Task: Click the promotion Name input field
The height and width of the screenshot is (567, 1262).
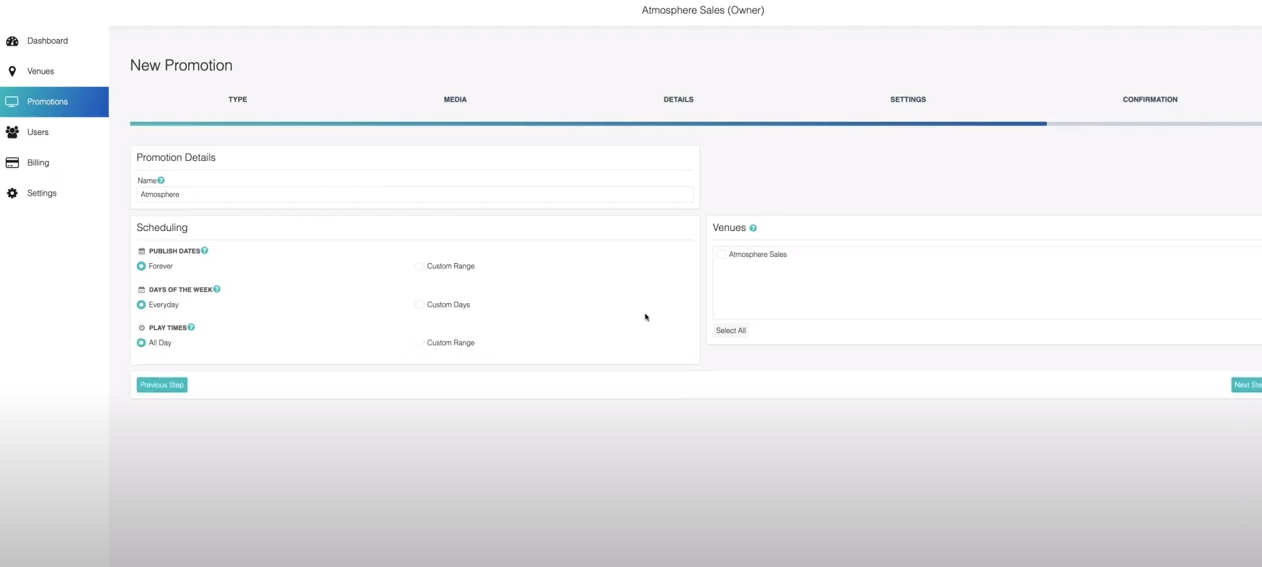Action: point(414,194)
